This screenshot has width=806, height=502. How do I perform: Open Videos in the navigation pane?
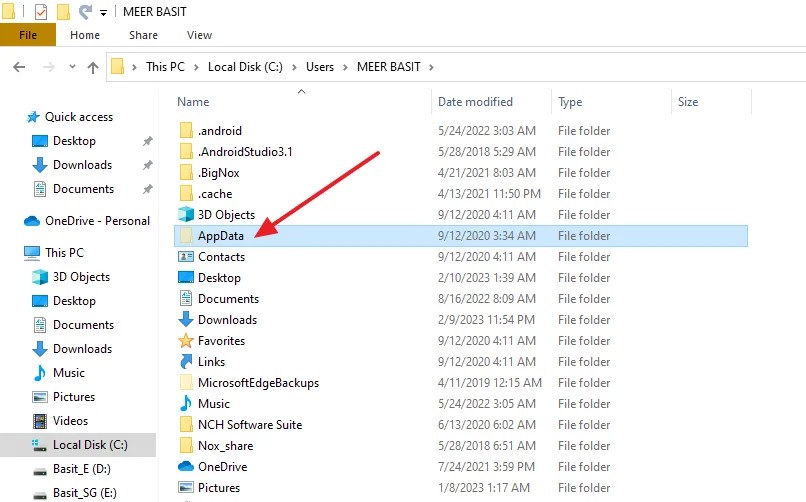(70, 421)
